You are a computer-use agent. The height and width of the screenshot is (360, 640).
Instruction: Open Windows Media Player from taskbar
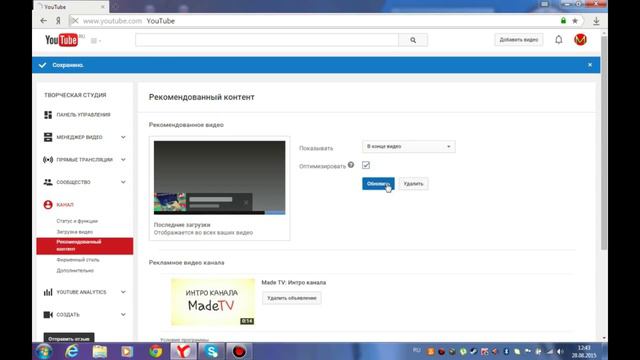(127, 351)
